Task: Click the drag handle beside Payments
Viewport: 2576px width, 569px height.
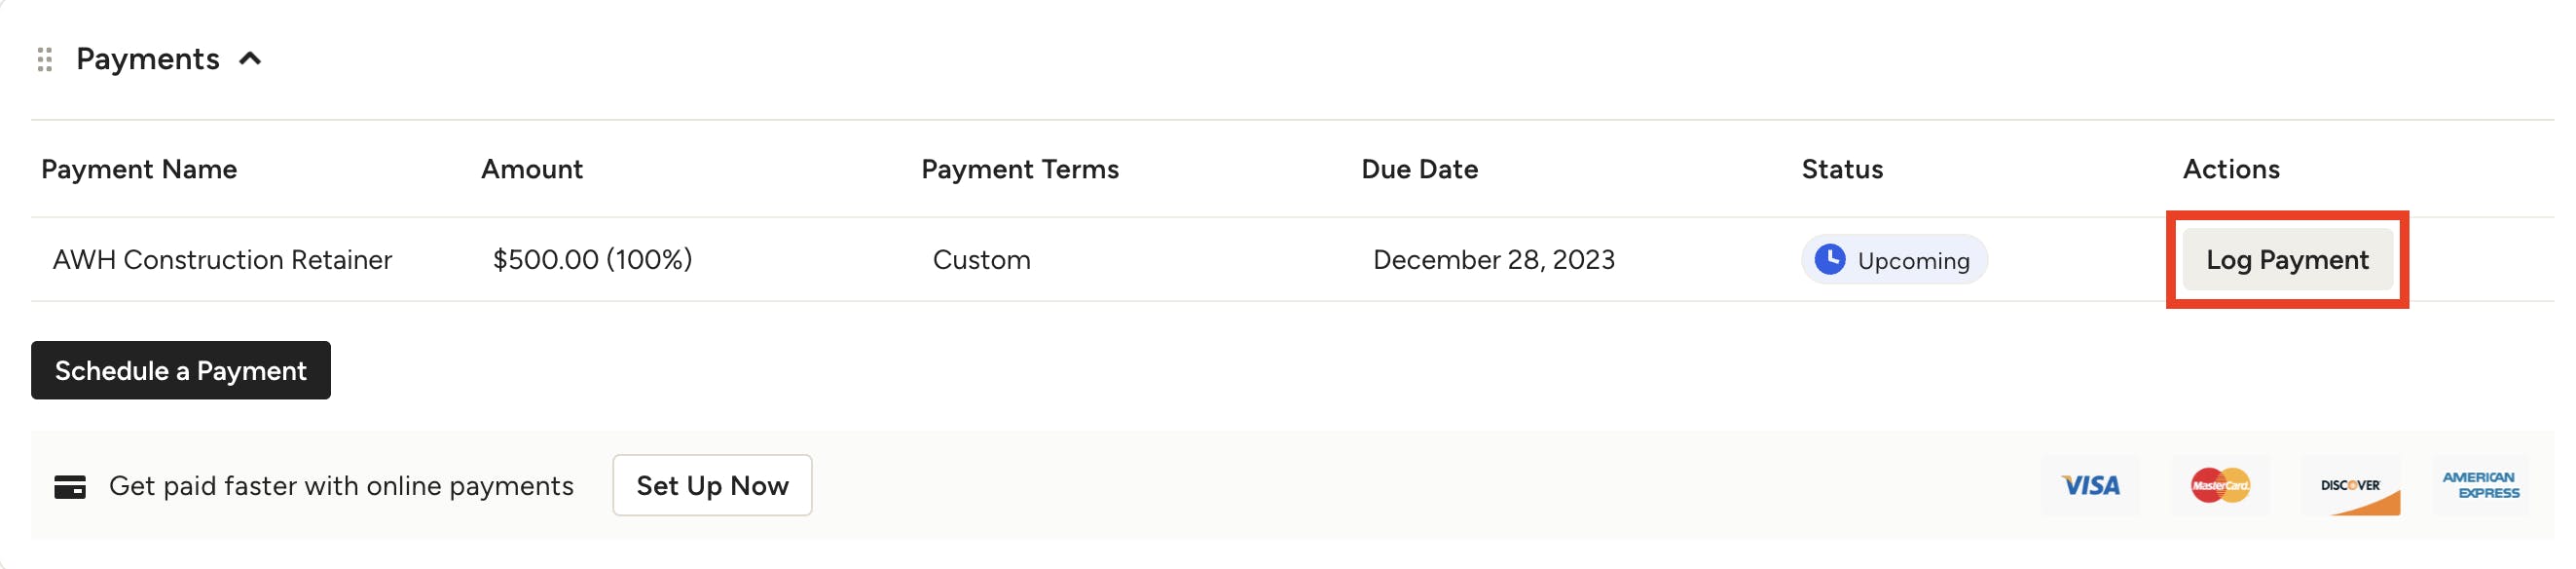Action: (44, 59)
